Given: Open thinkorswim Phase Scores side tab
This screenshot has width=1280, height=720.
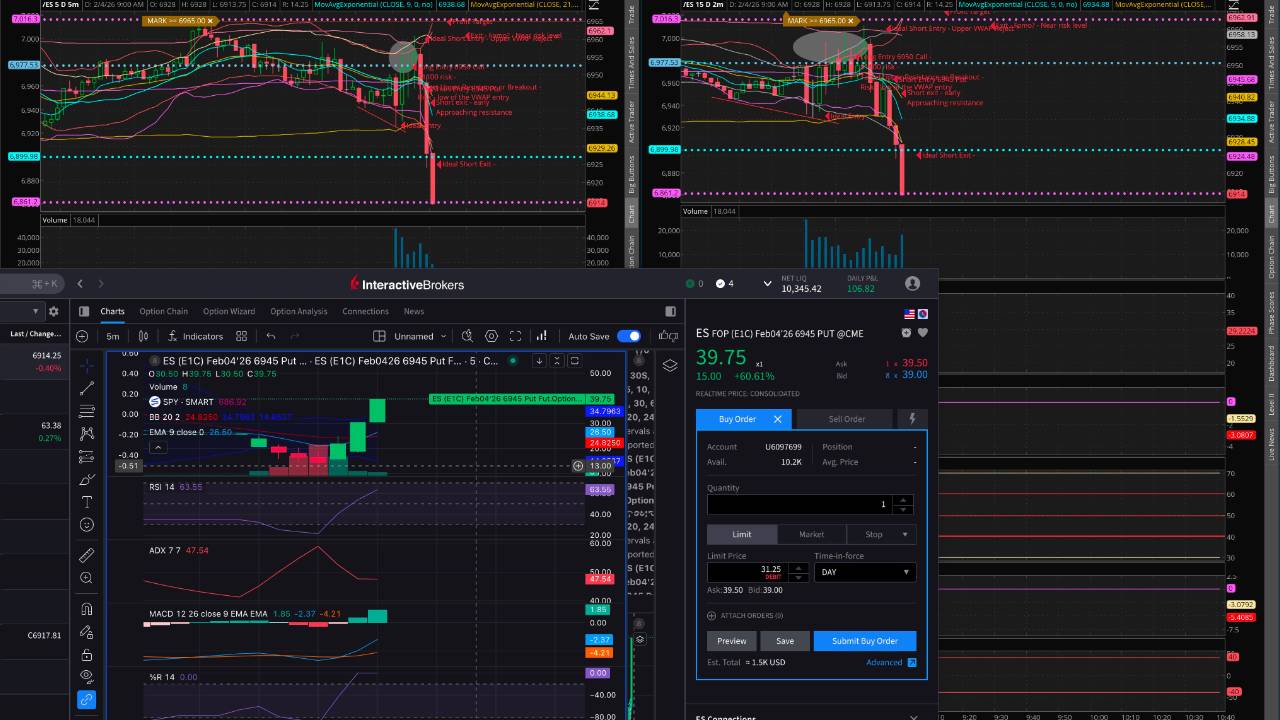Looking at the screenshot, I should pyautogui.click(x=1272, y=312).
